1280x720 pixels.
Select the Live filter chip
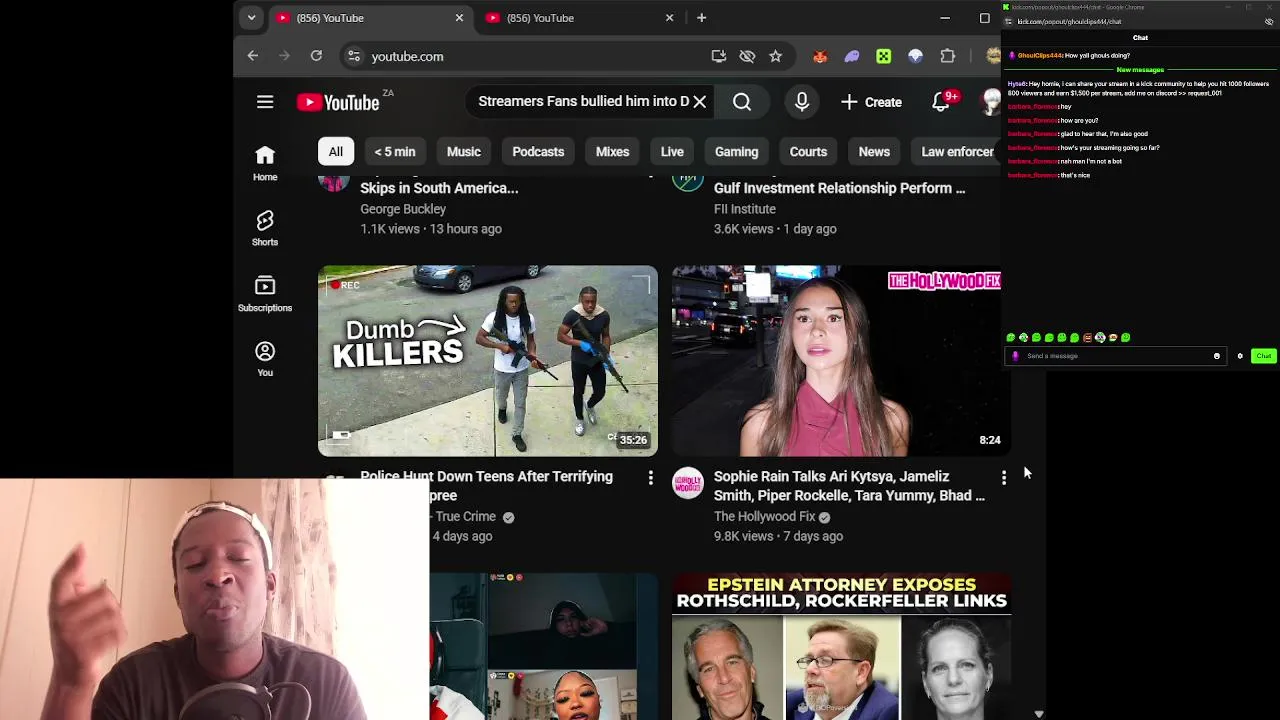pos(672,152)
